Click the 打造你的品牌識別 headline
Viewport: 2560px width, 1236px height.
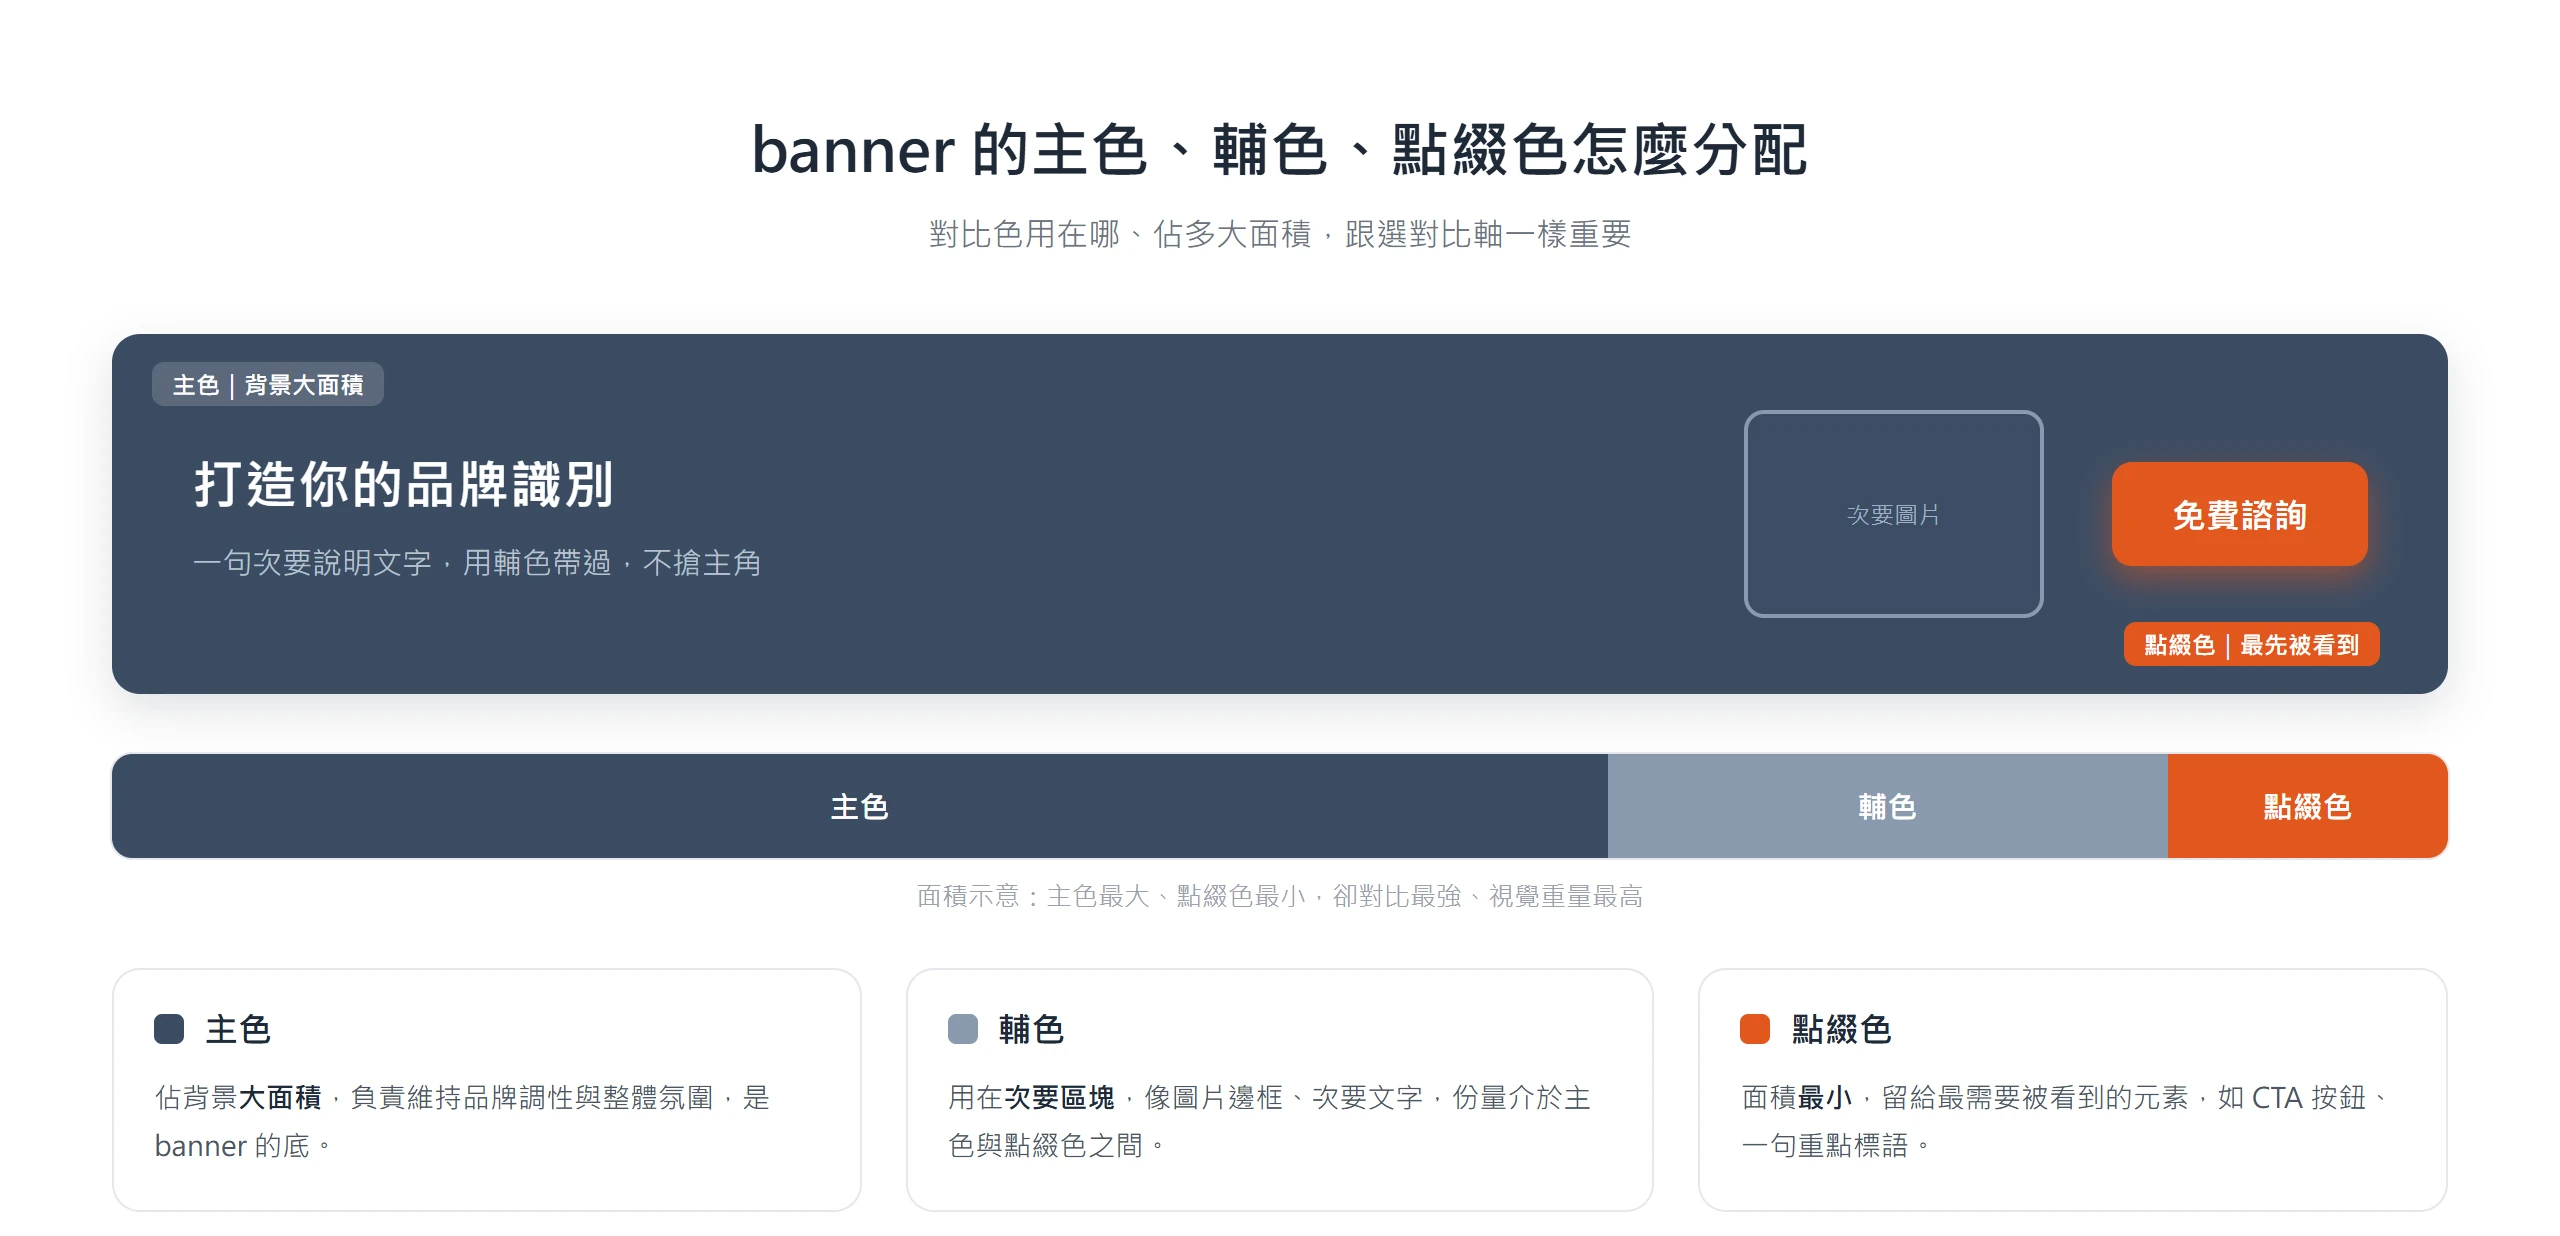403,484
